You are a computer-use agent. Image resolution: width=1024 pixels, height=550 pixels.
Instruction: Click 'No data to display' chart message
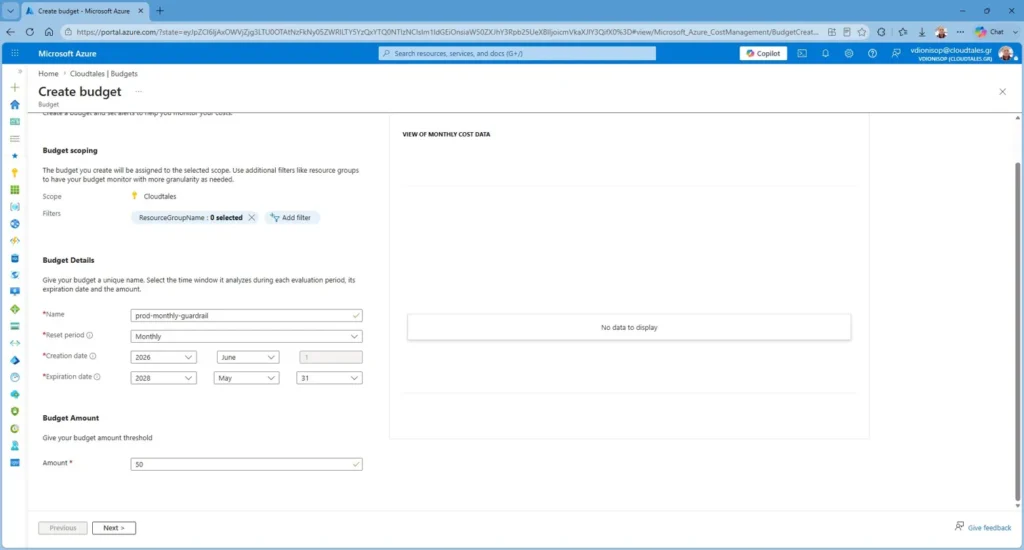pos(629,328)
